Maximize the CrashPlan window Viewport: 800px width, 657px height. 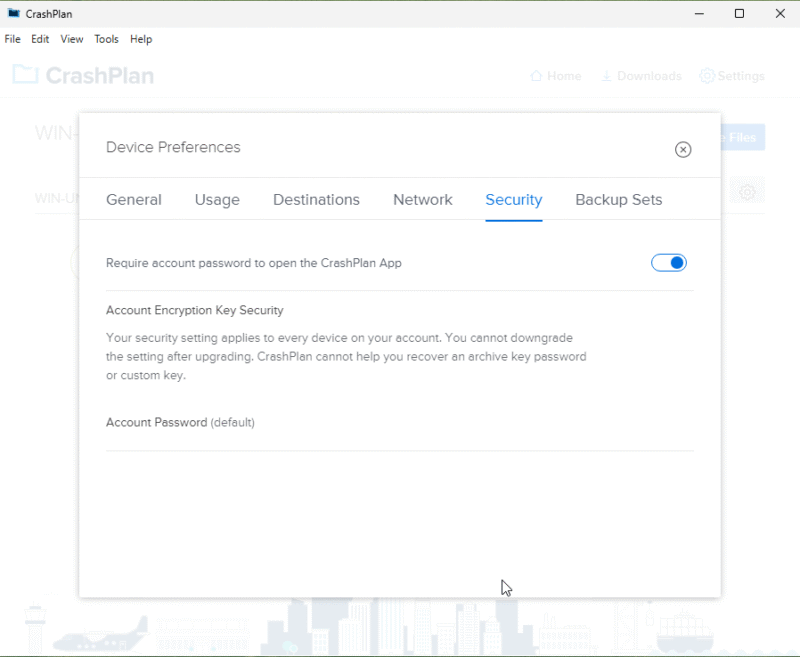click(x=739, y=14)
